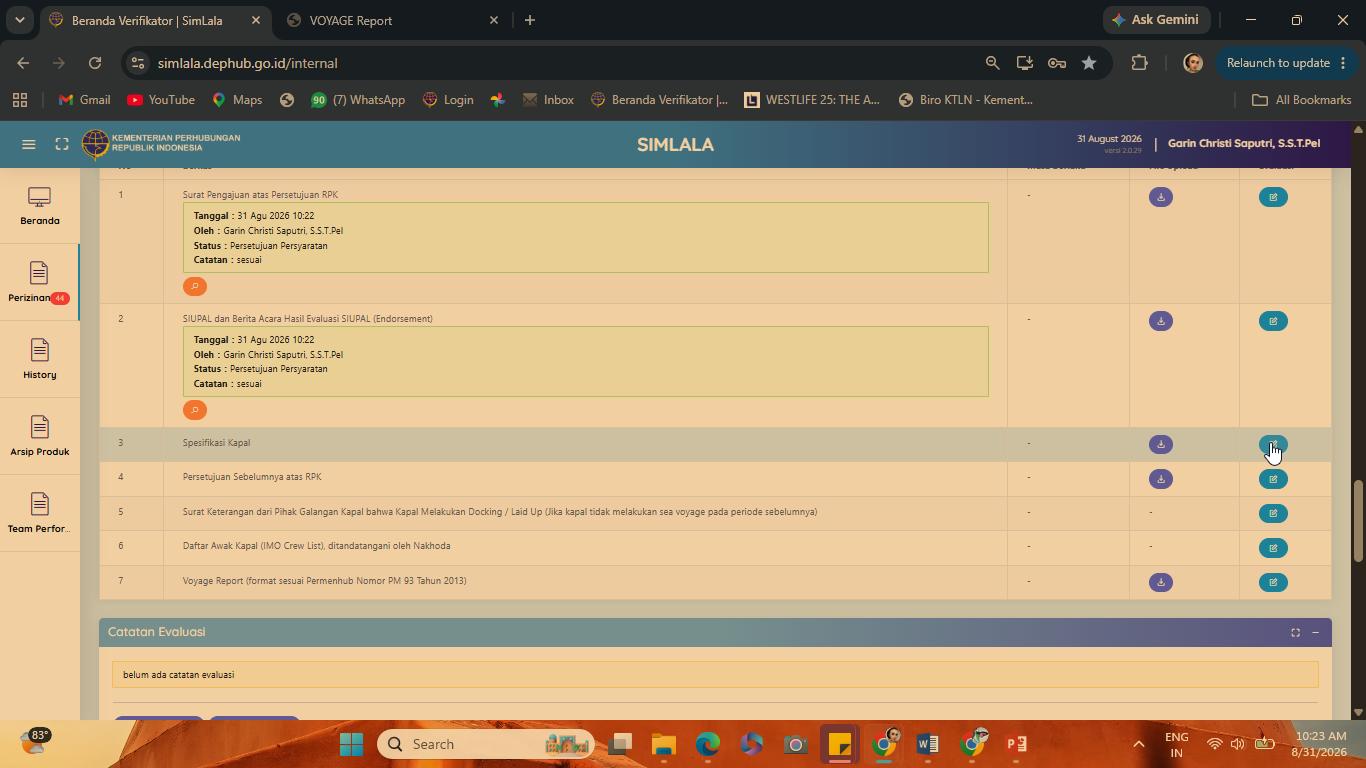Collapse the Catatan Evaluasi panel
The height and width of the screenshot is (768, 1366).
1315,632
